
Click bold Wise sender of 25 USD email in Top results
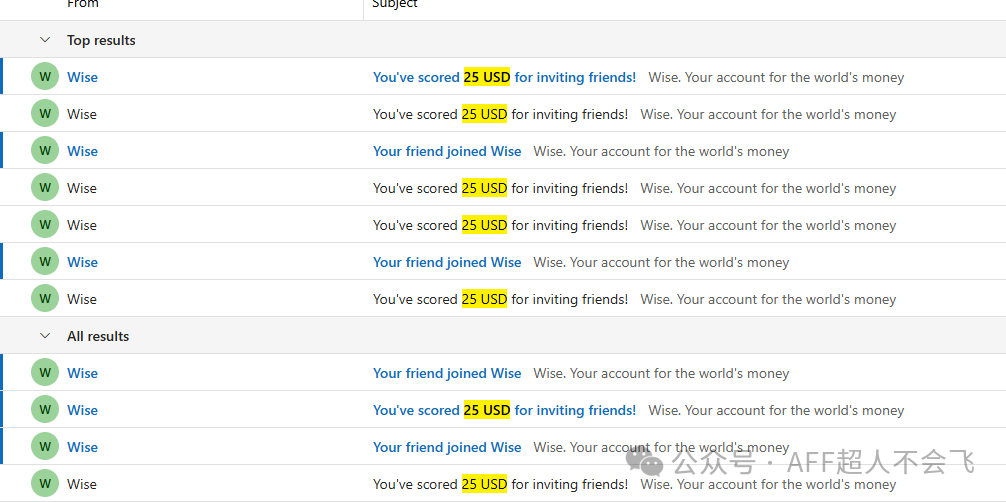[83, 77]
